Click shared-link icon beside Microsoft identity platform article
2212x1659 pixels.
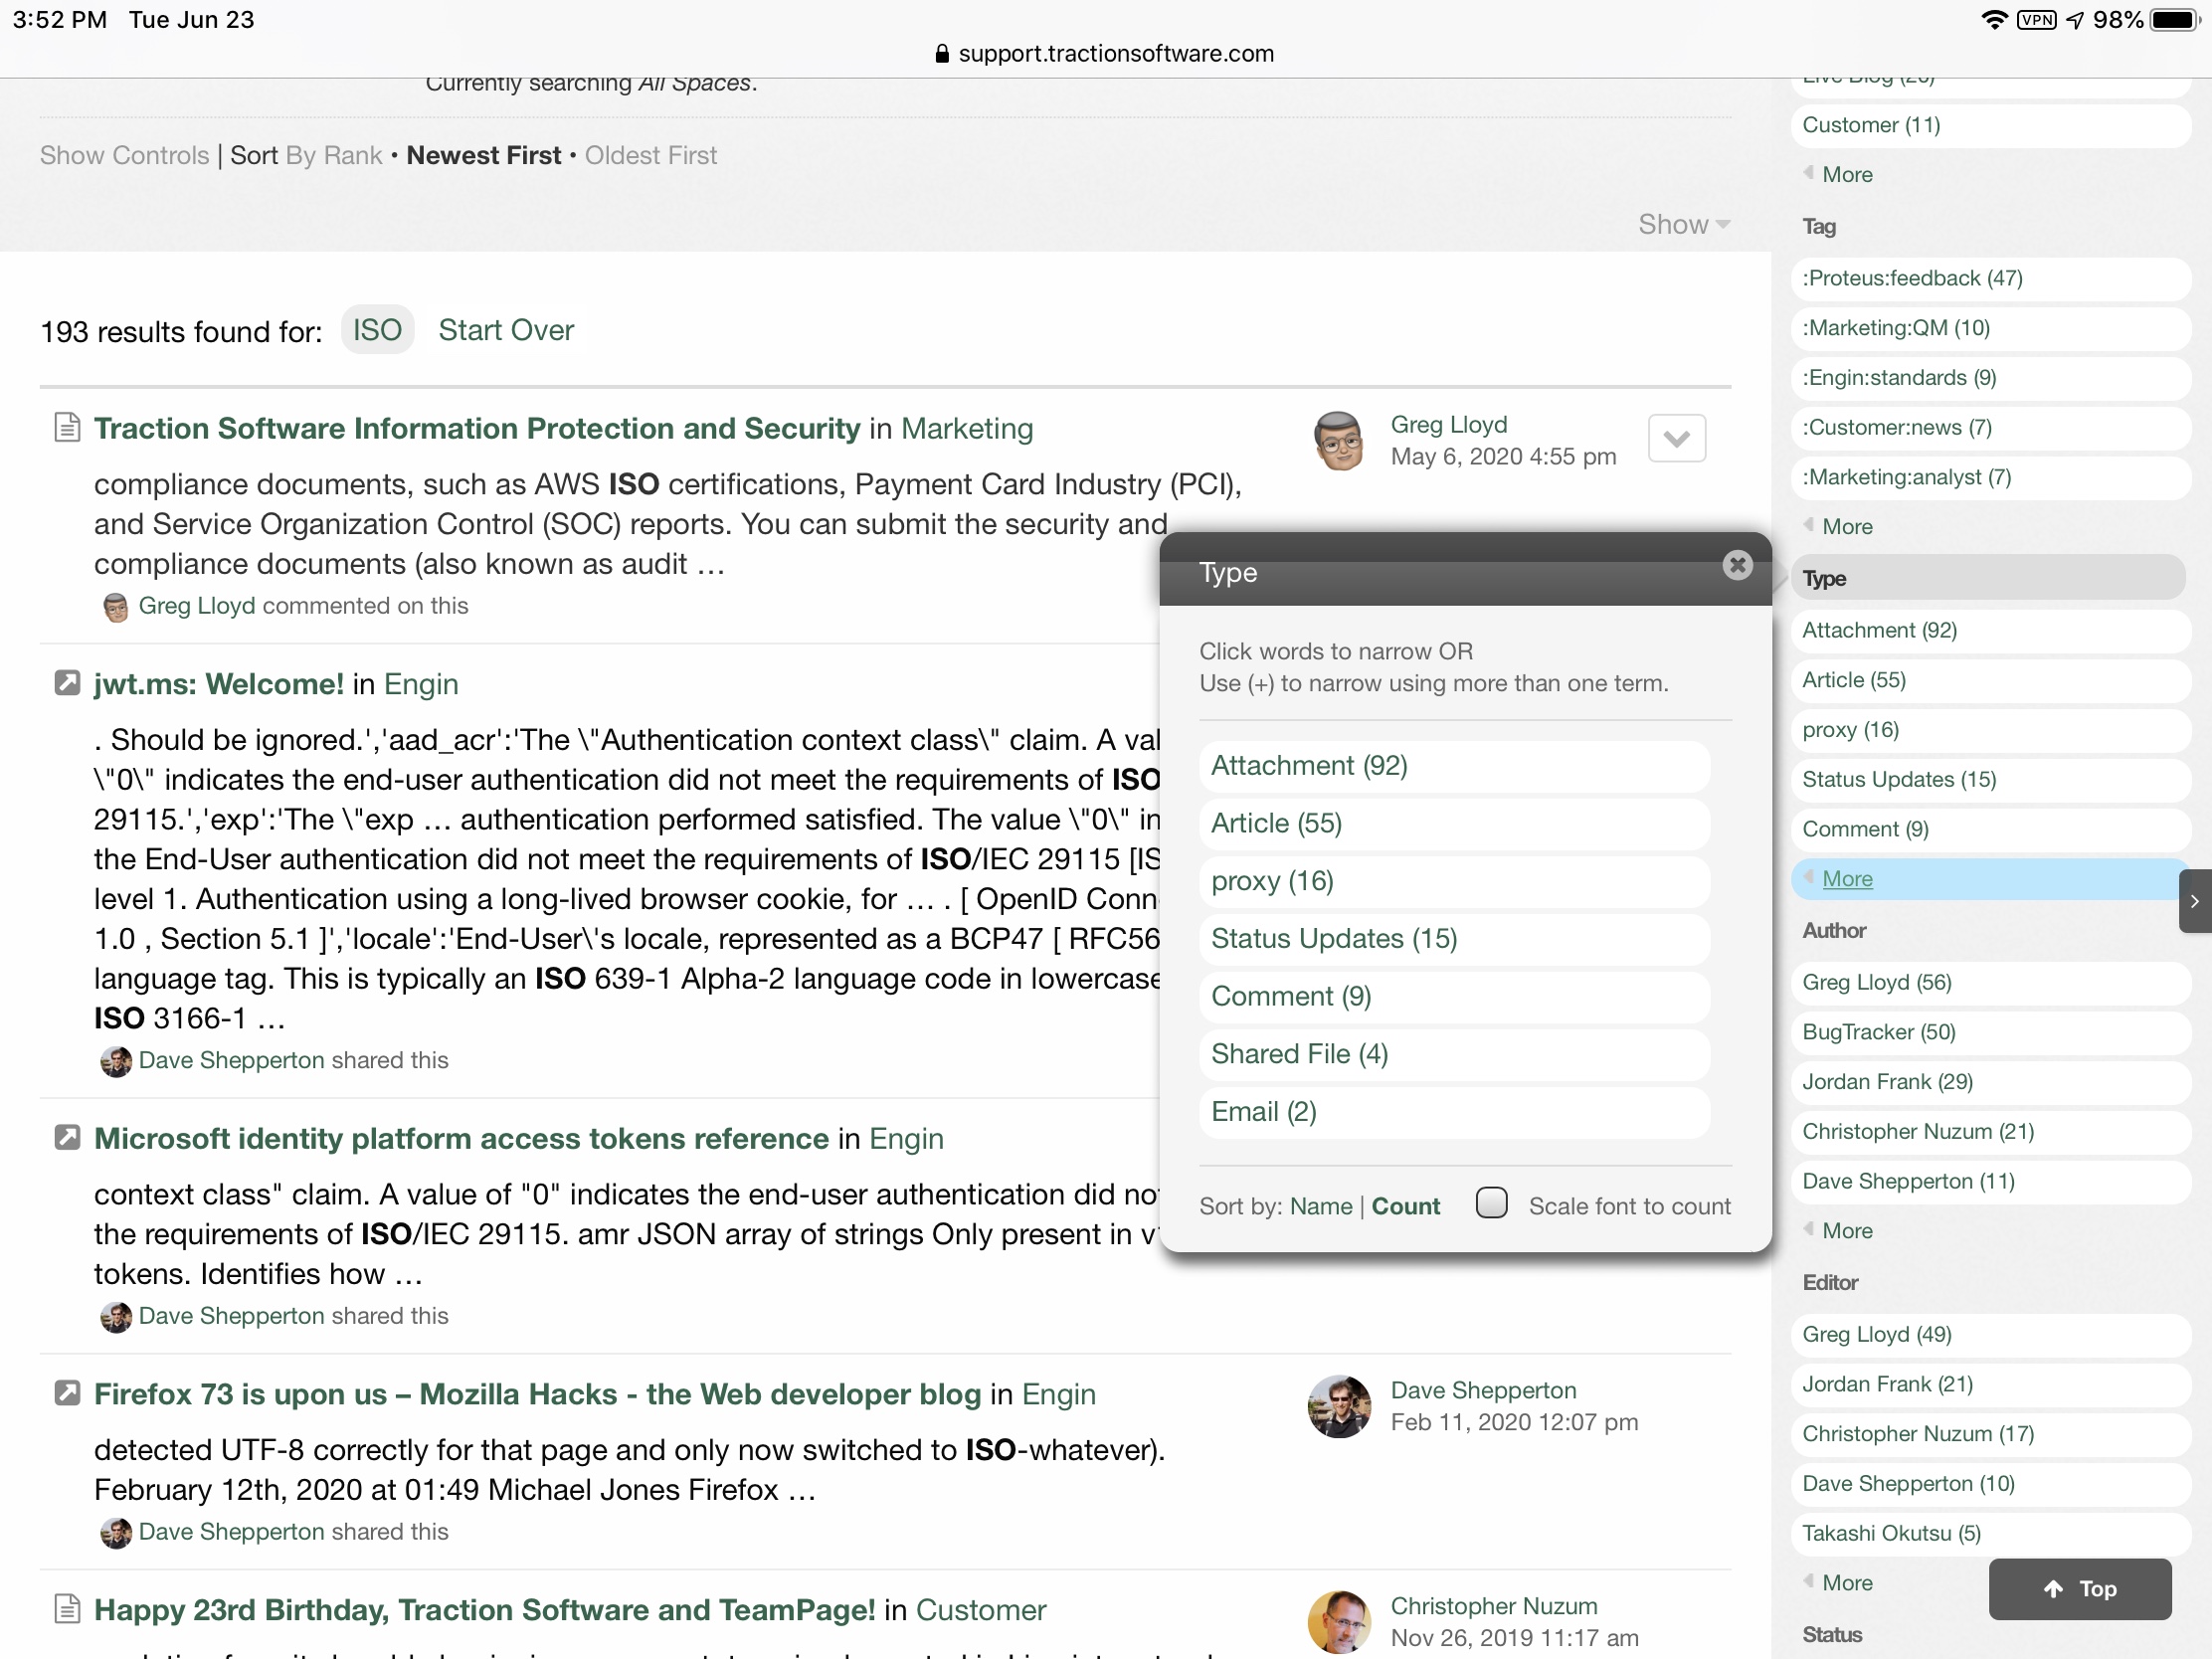[x=67, y=1137]
